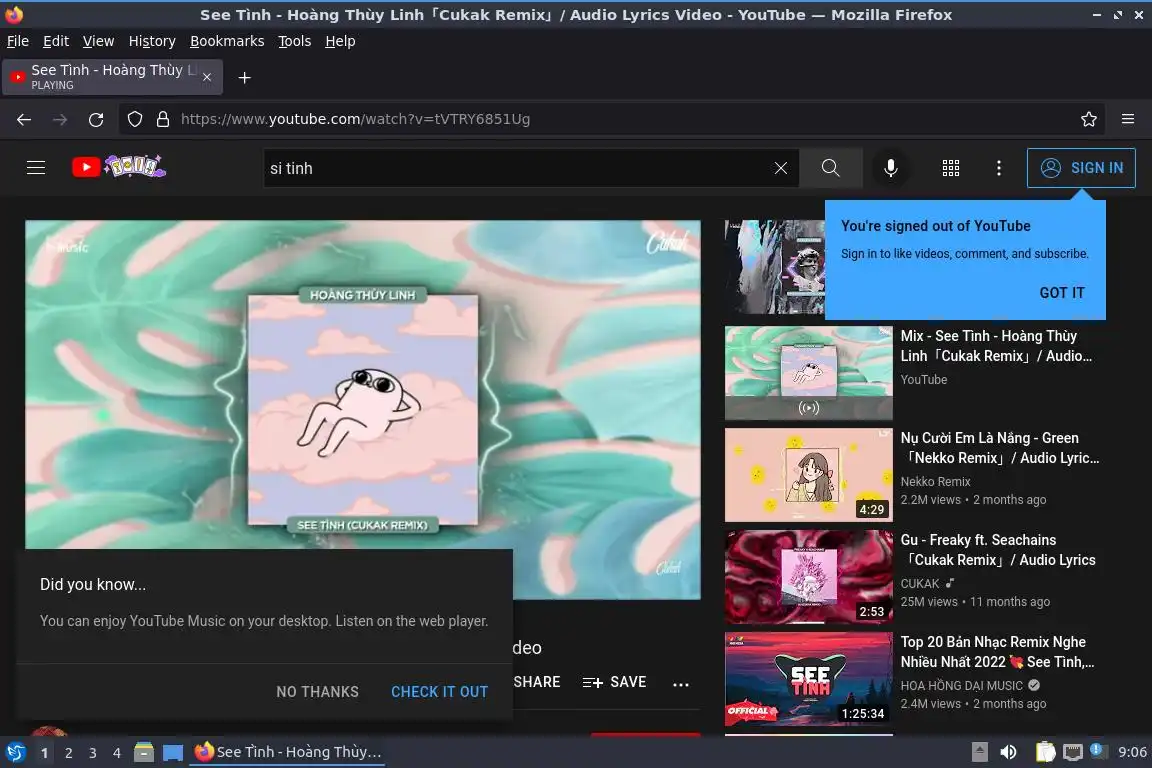Open Nụ Cười Em Là Nắng thumbnail

808,475
